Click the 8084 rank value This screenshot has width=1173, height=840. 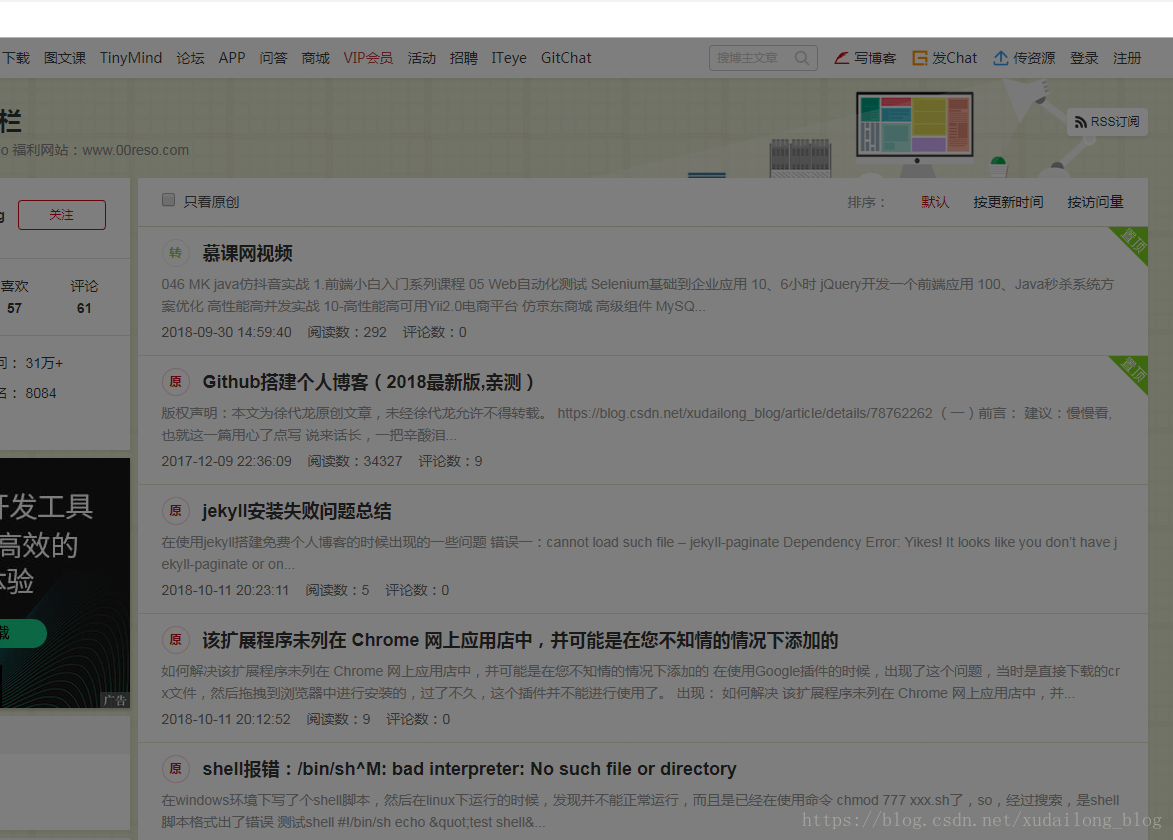(40, 393)
